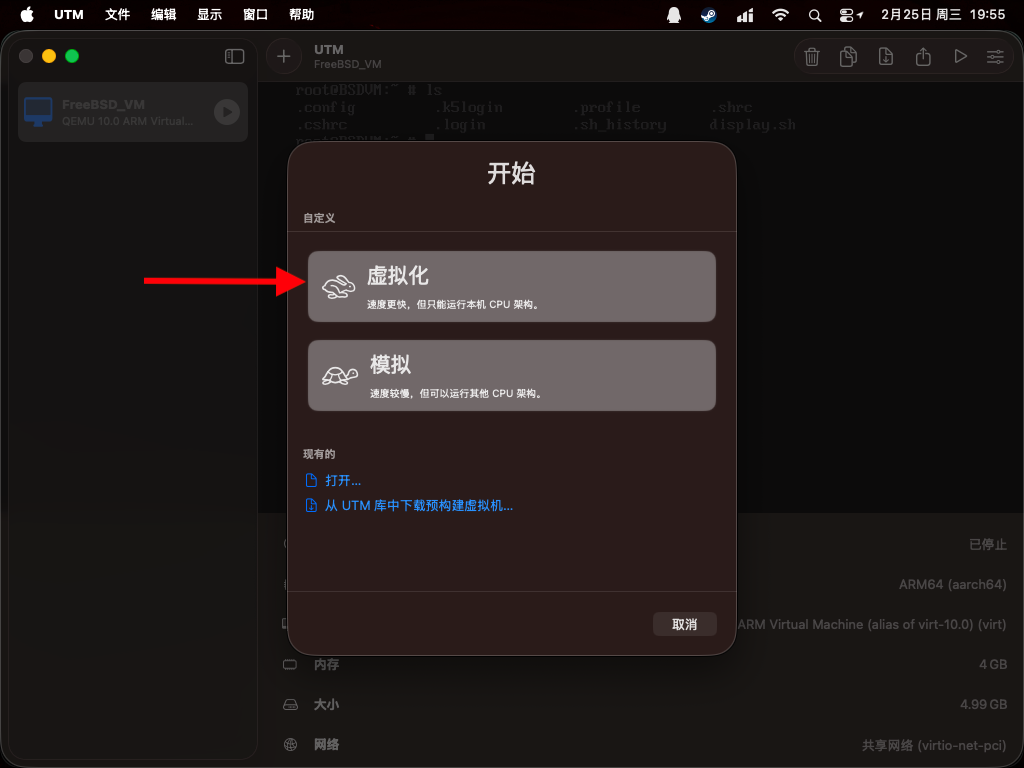
Task: Open VM settings sliders icon
Action: pyautogui.click(x=995, y=57)
